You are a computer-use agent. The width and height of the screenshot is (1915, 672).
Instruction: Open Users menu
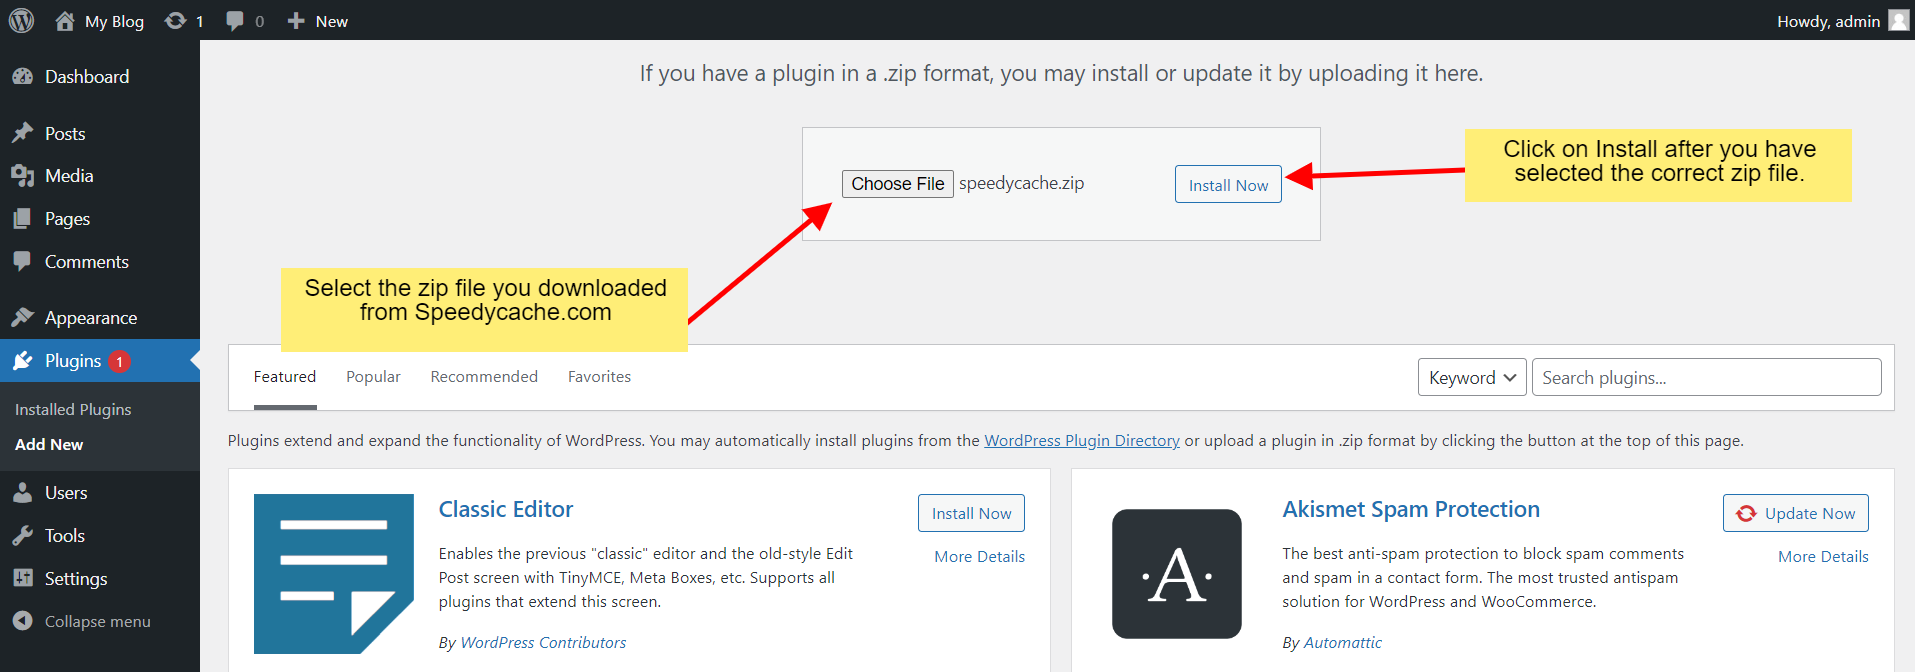click(100, 493)
